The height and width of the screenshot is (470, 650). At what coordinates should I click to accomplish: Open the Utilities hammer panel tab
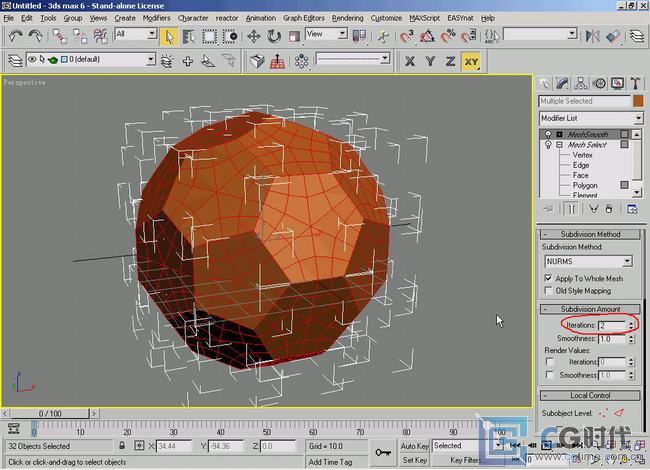(635, 84)
